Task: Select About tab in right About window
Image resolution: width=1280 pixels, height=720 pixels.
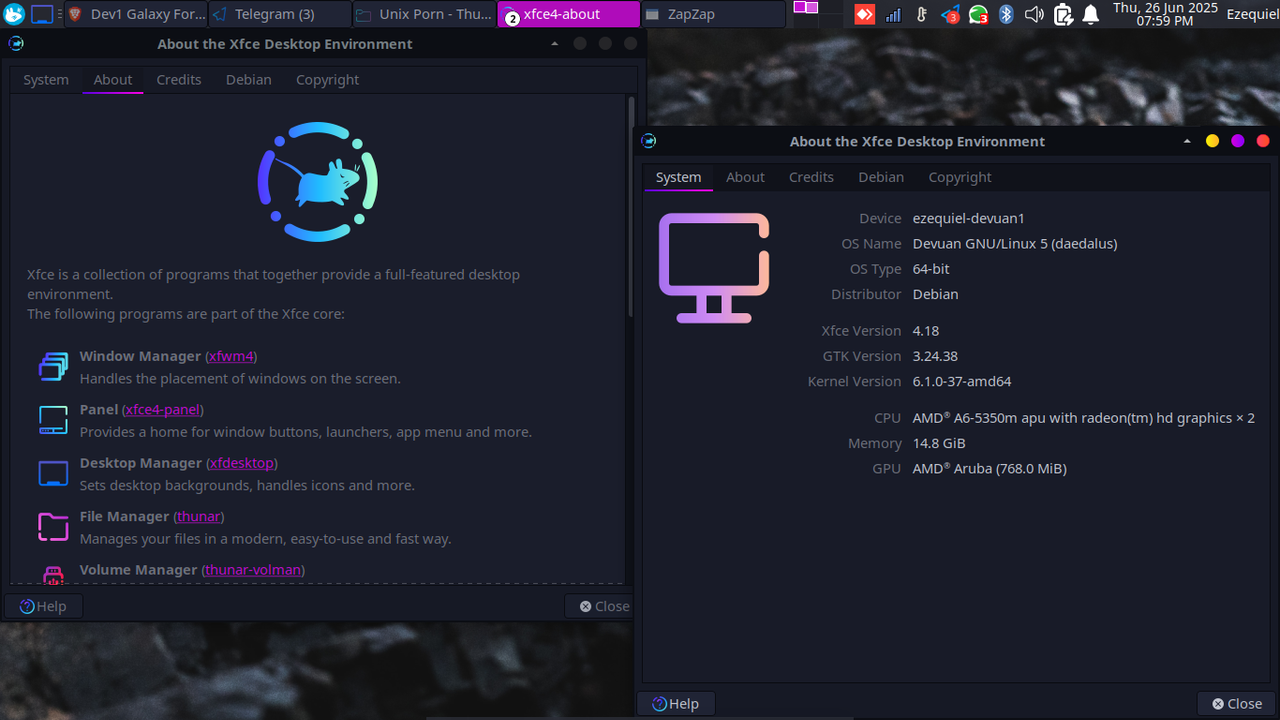Action: point(745,177)
